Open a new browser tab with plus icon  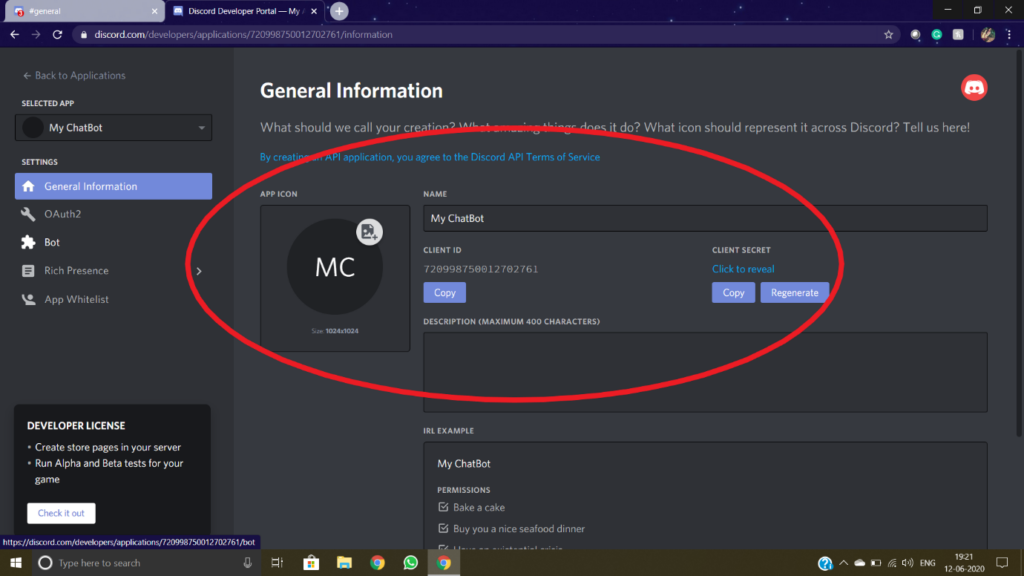point(339,11)
